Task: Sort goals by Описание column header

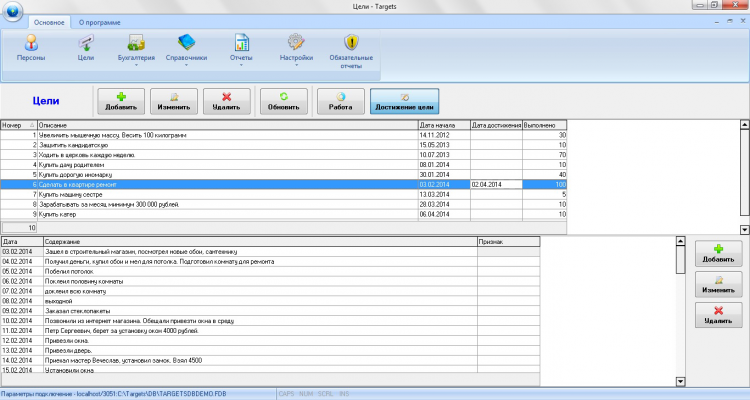Action: point(228,125)
